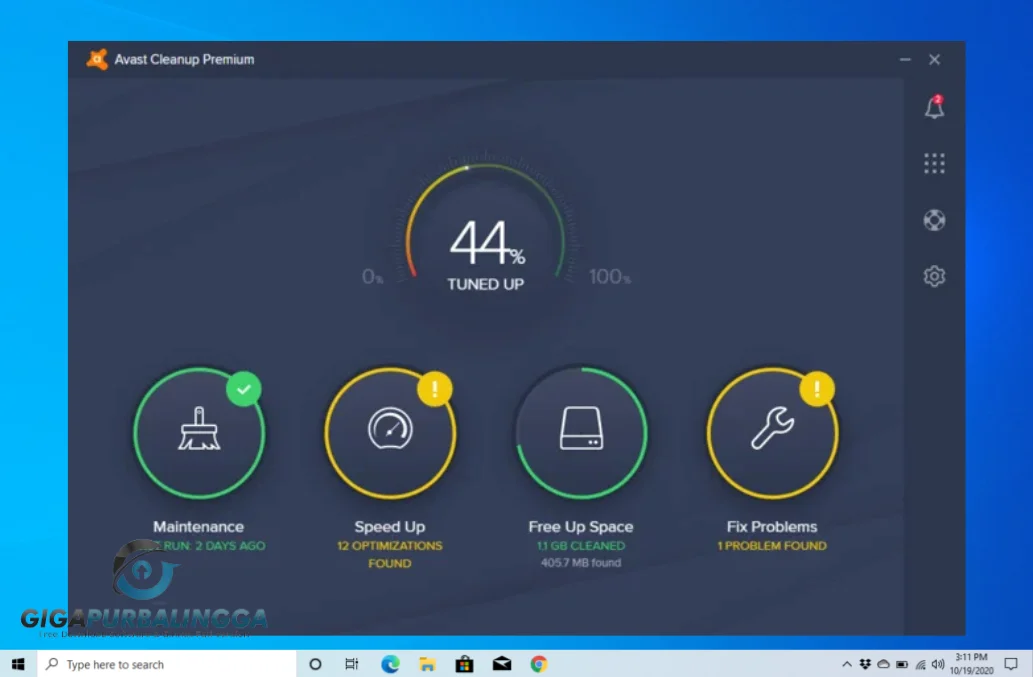Click "1 PROBLEM FOUND" text
The width and height of the screenshot is (1033, 677).
771,546
